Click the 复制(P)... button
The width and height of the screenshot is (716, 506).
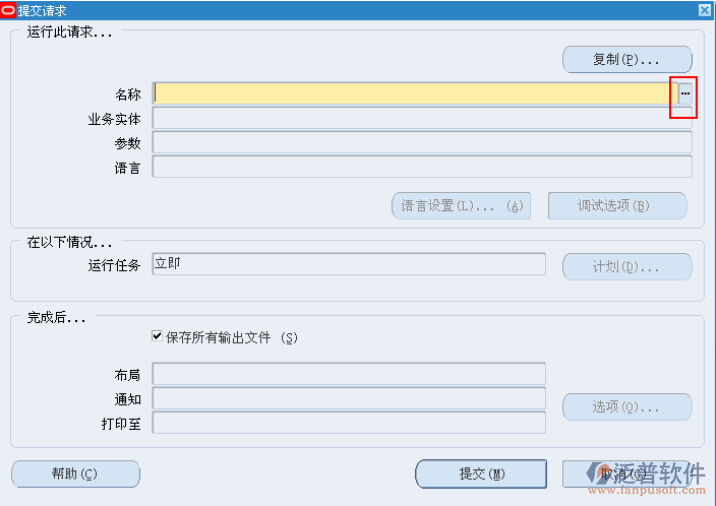point(627,59)
